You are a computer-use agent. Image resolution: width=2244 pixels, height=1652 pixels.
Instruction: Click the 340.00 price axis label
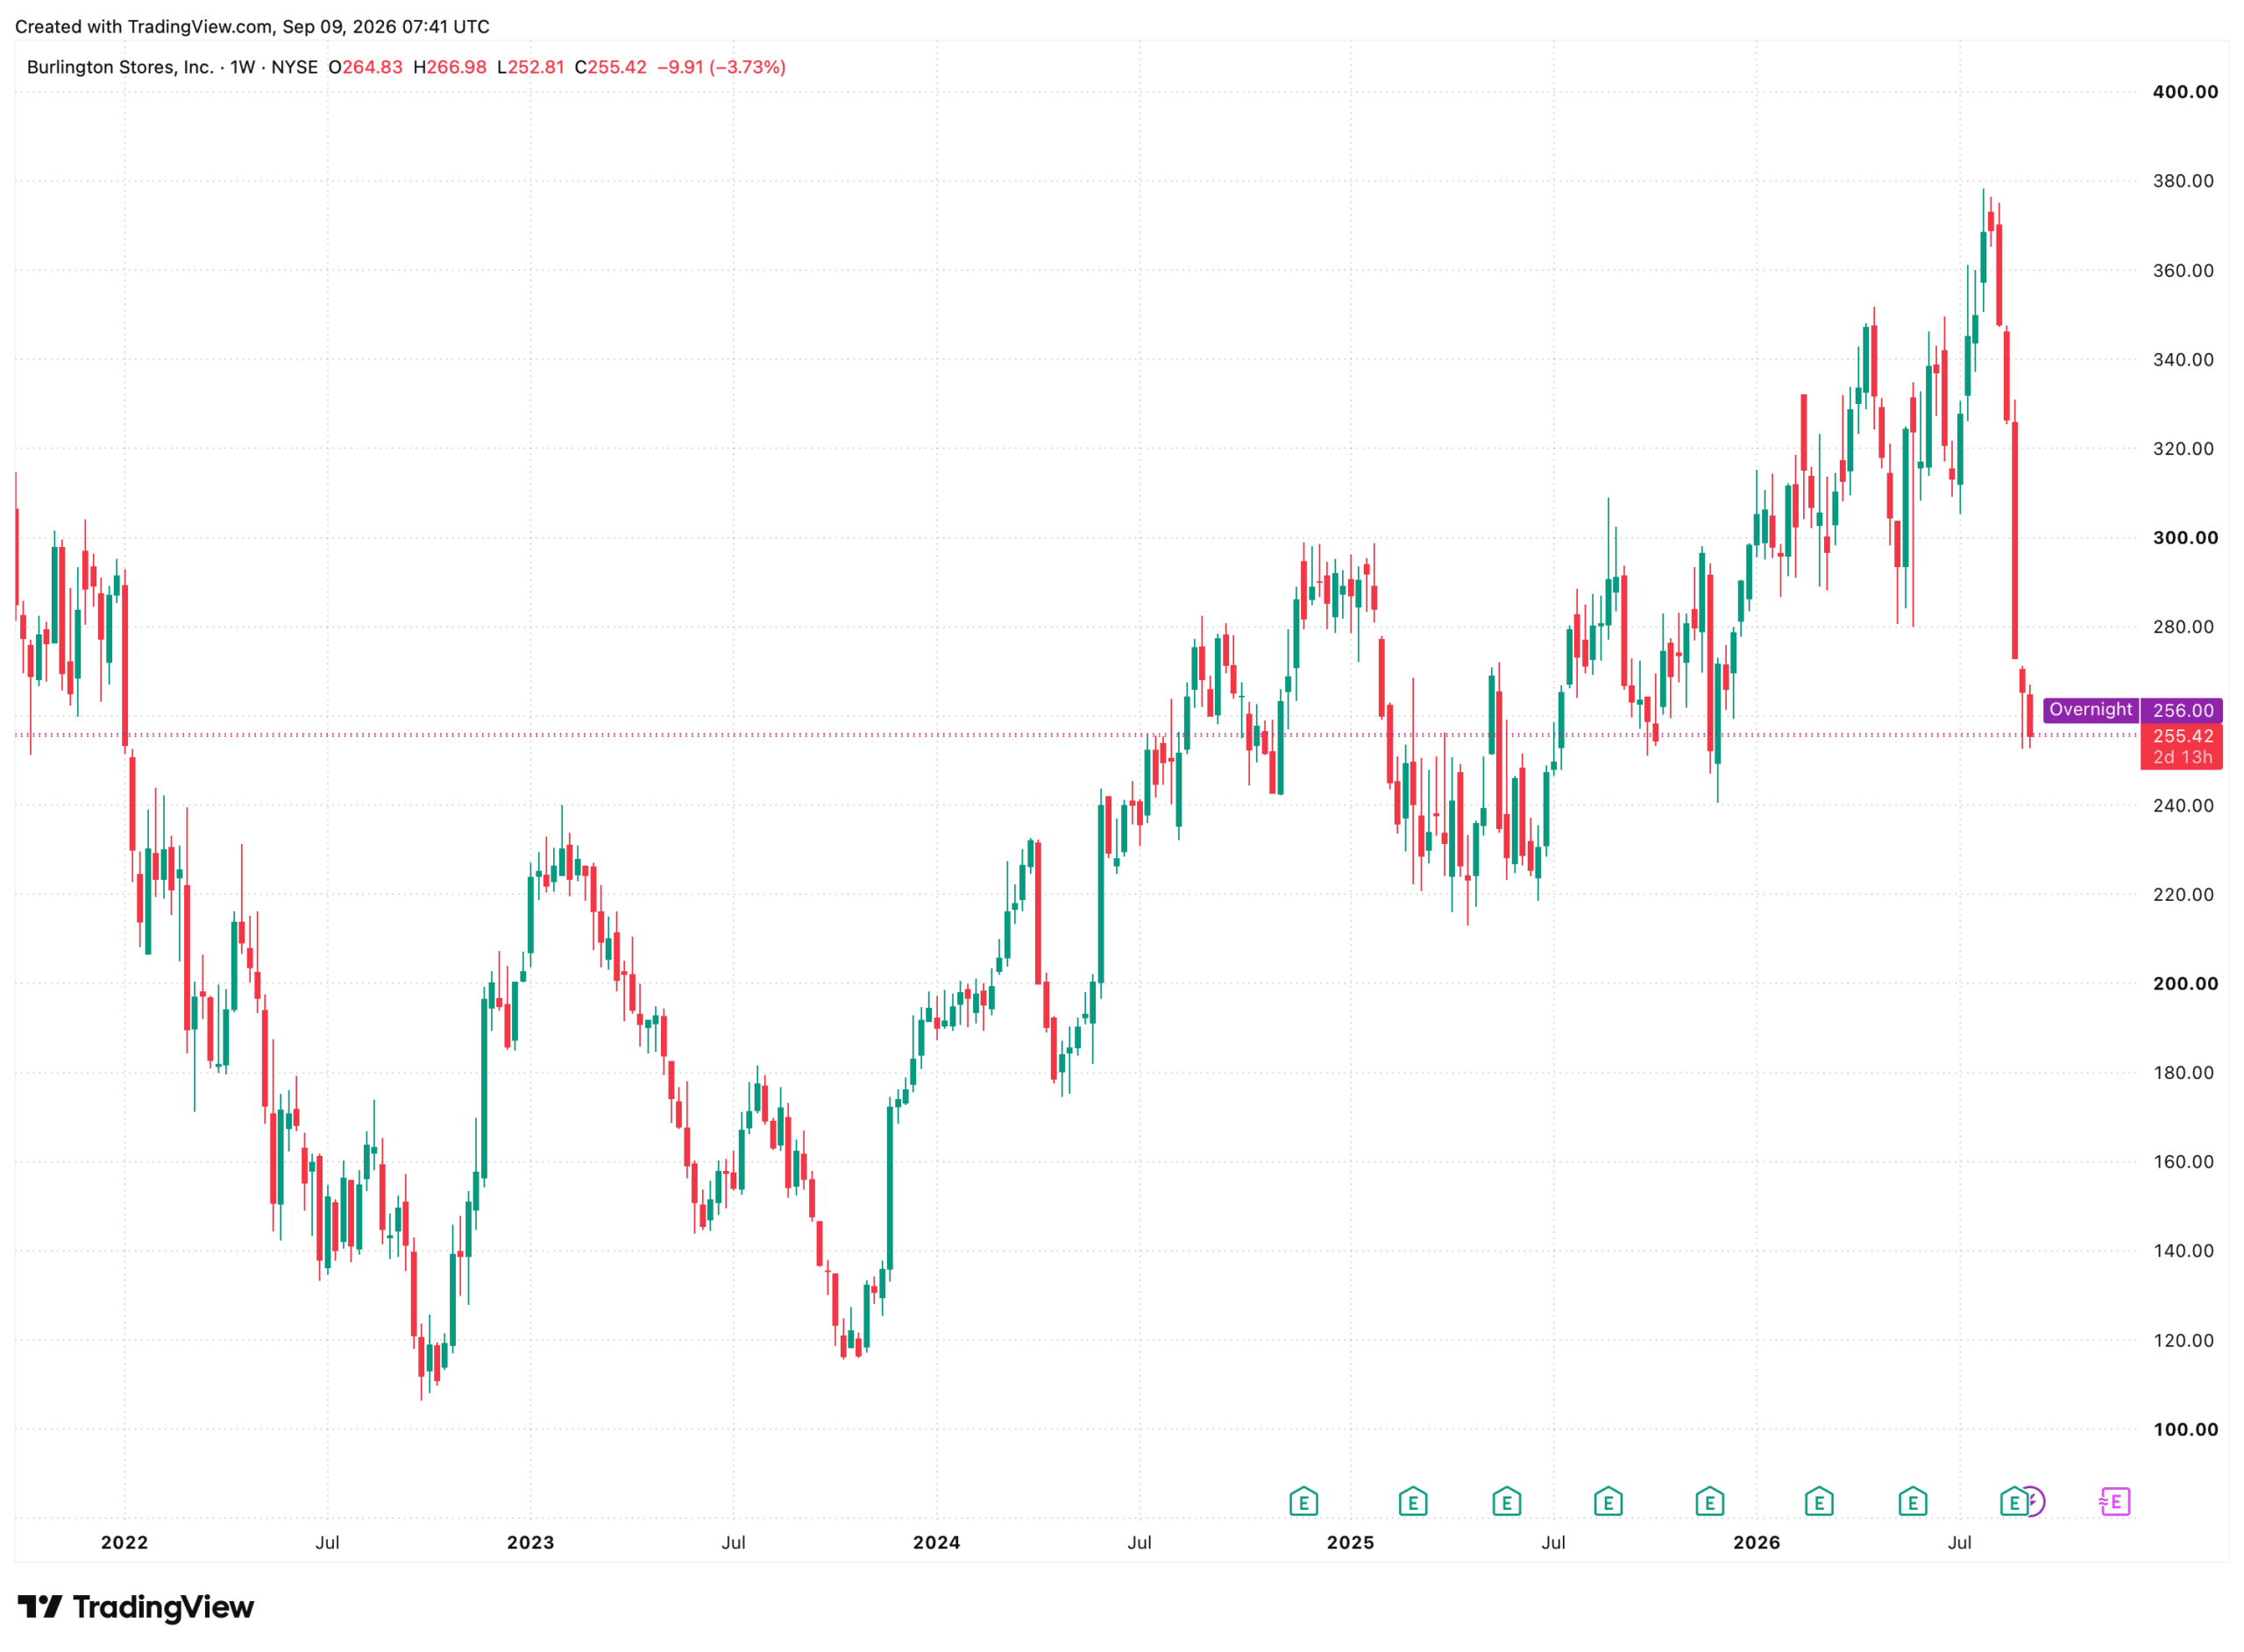click(x=2183, y=359)
